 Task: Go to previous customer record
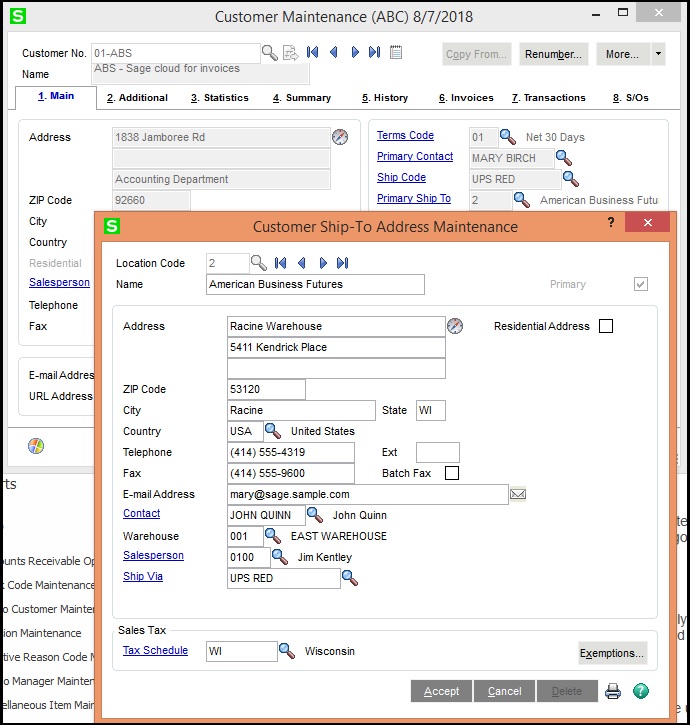click(333, 52)
